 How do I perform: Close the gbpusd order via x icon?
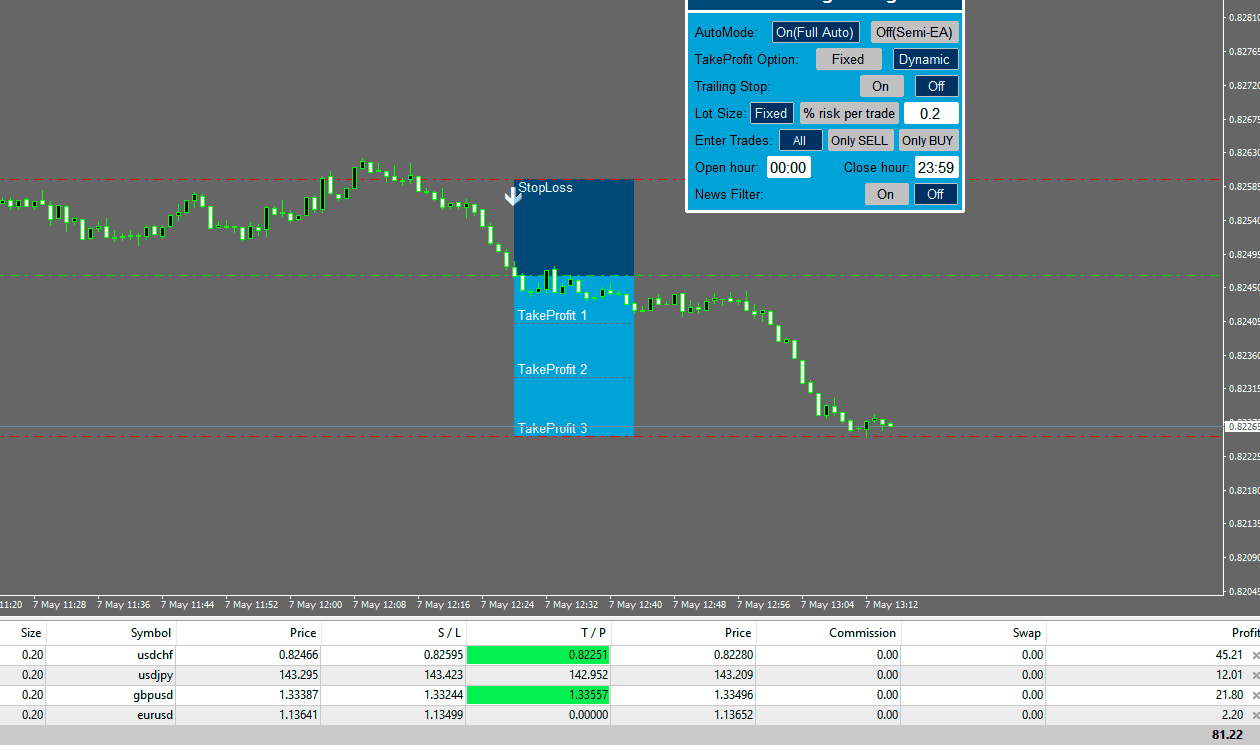1256,696
